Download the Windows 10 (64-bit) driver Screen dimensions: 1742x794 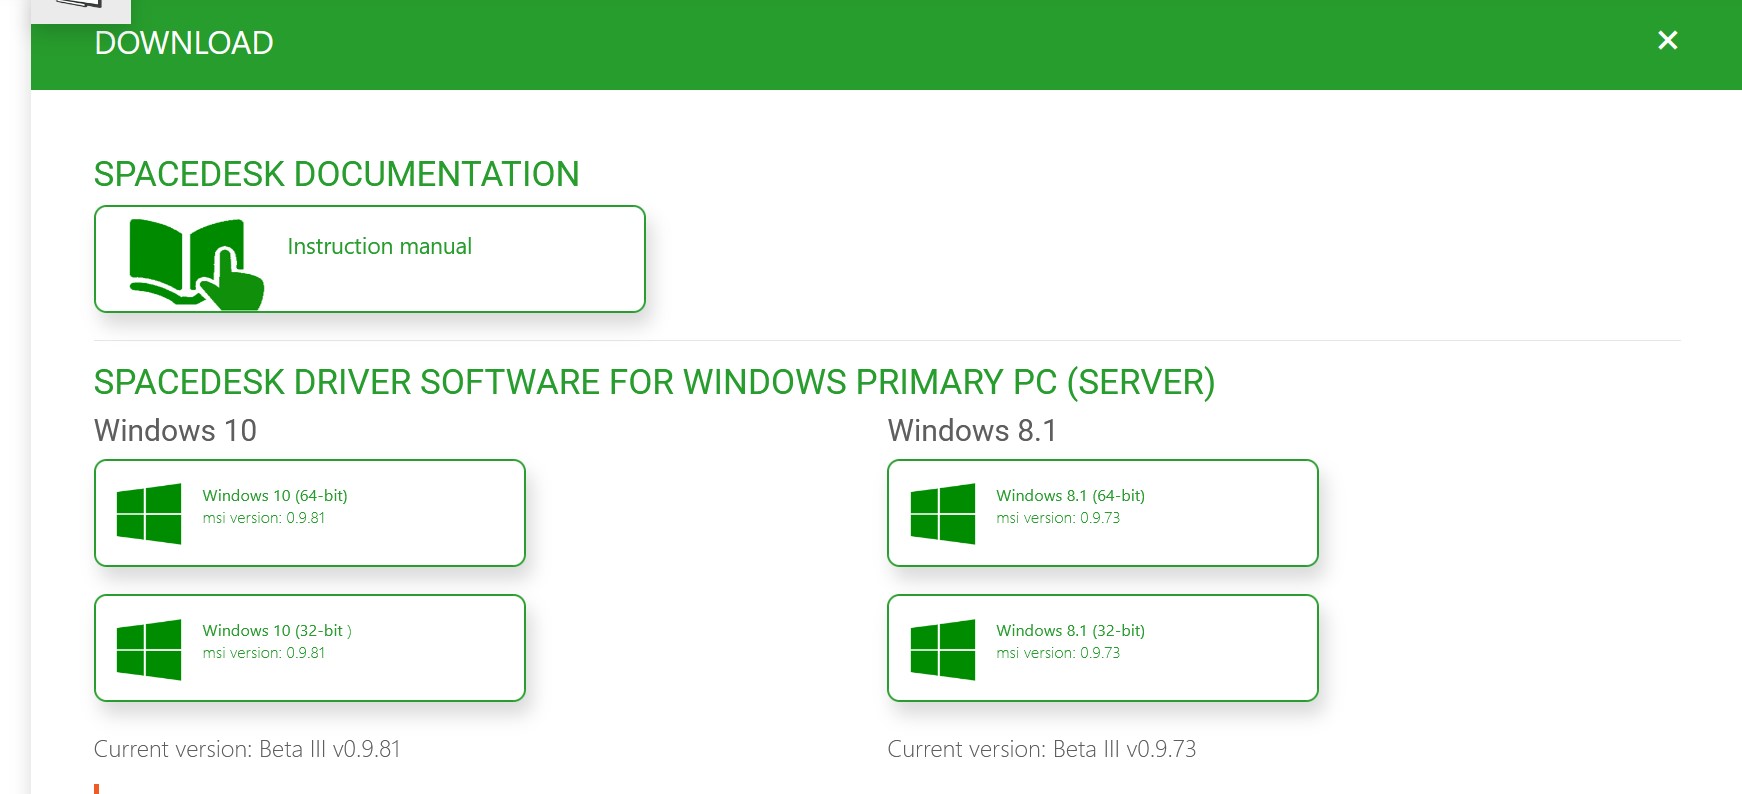275,496
